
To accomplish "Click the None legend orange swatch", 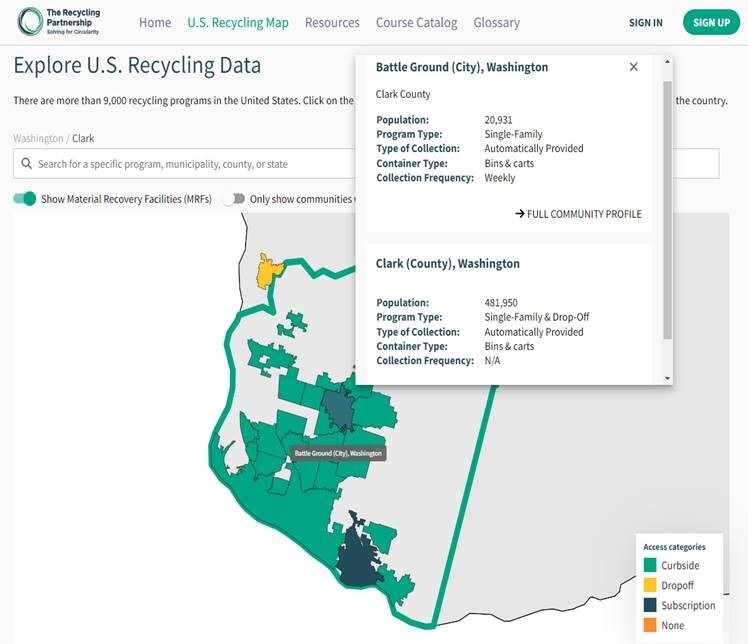I will coord(650,625).
